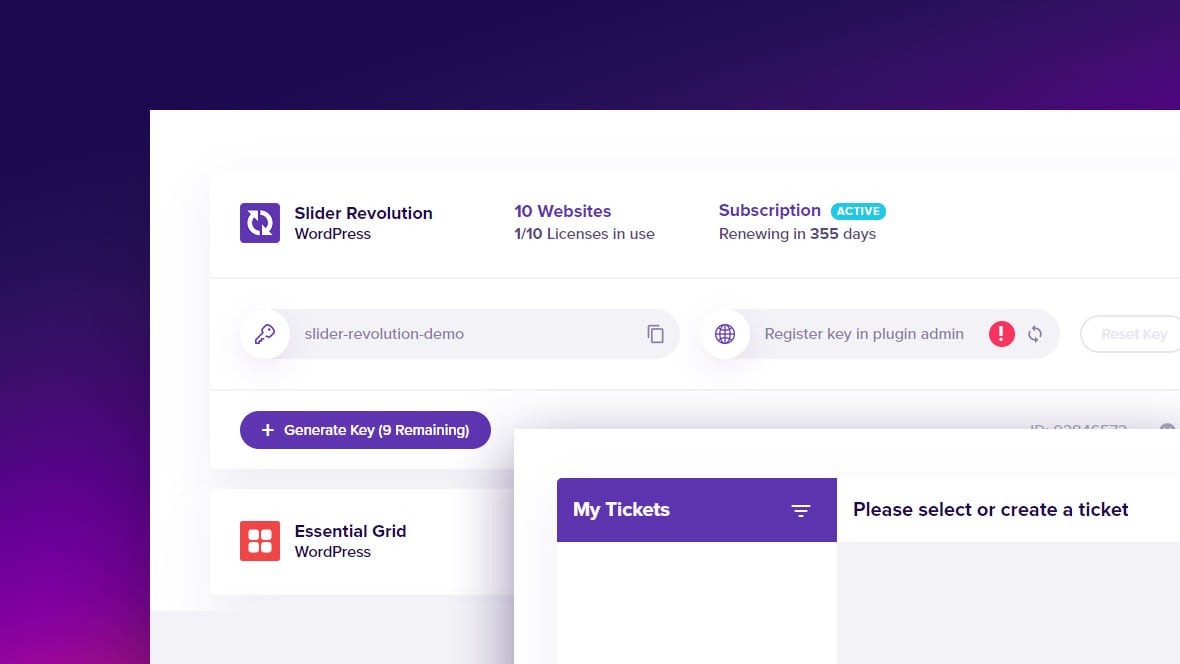Click the Slider Revolution product title
Image resolution: width=1180 pixels, height=664 pixels.
(x=363, y=213)
